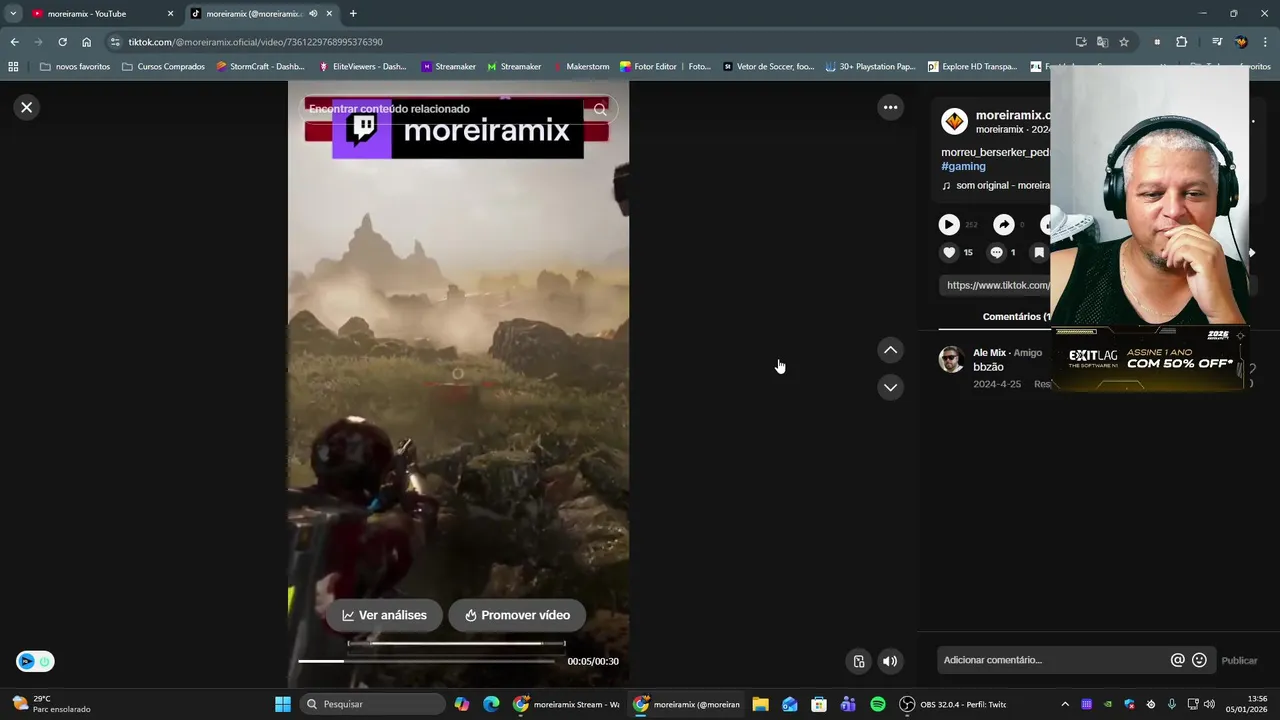Open StormCraft Dashboard bookmark
This screenshot has width=1280, height=720.
click(x=260, y=67)
